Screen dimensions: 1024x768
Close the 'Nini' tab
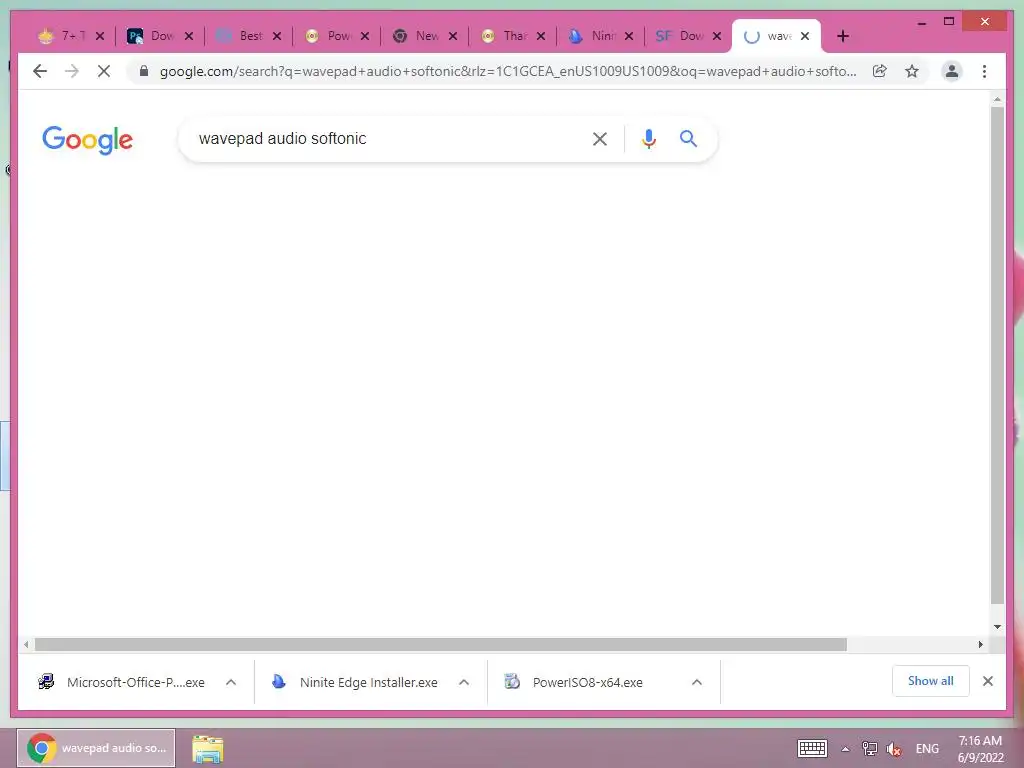point(629,37)
